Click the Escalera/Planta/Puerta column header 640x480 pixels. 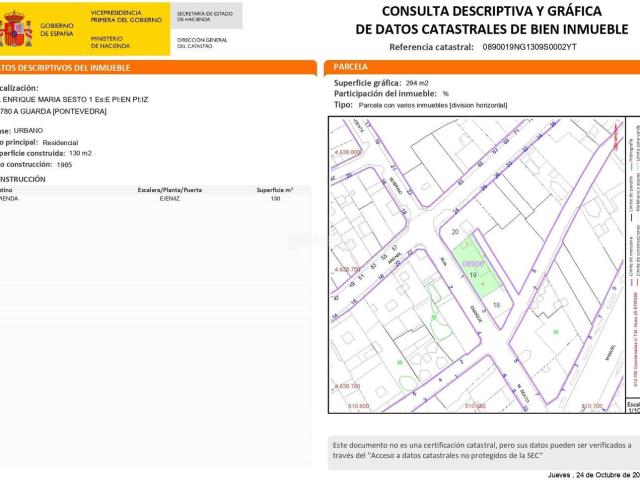coord(169,189)
